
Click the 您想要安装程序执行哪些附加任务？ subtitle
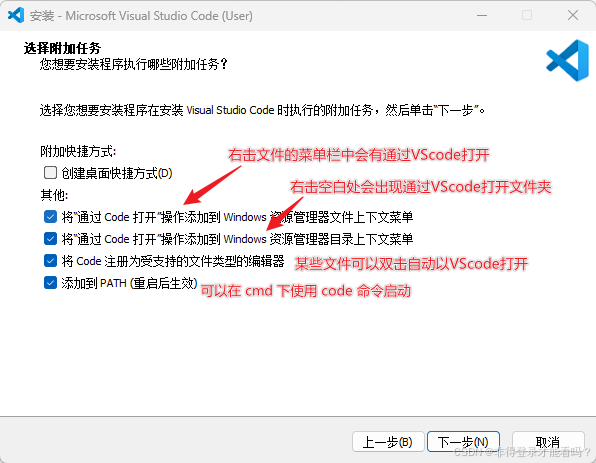[134, 64]
